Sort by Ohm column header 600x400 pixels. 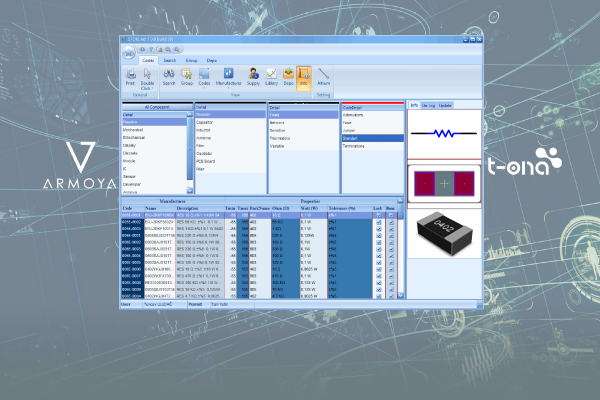285,208
